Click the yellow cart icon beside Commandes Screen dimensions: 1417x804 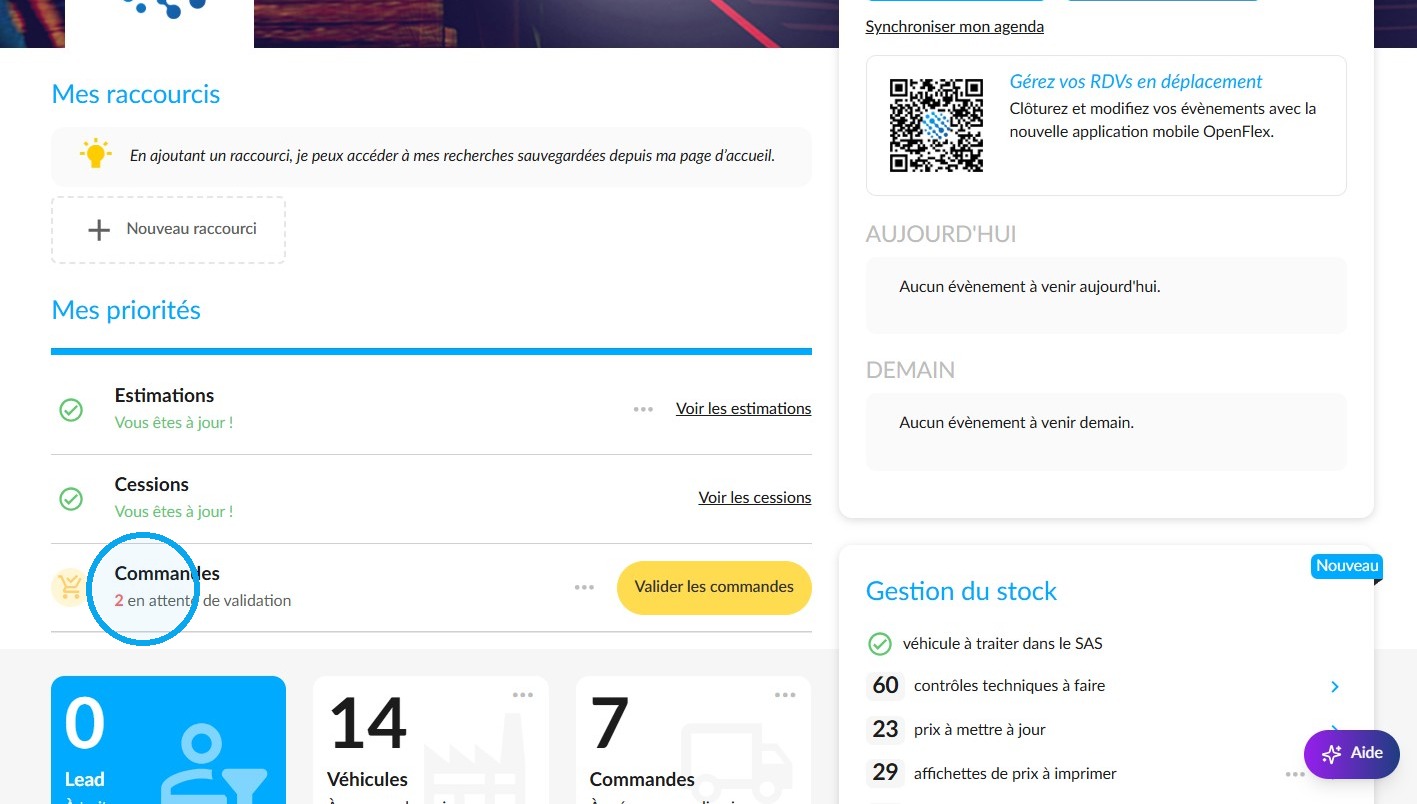(x=69, y=587)
